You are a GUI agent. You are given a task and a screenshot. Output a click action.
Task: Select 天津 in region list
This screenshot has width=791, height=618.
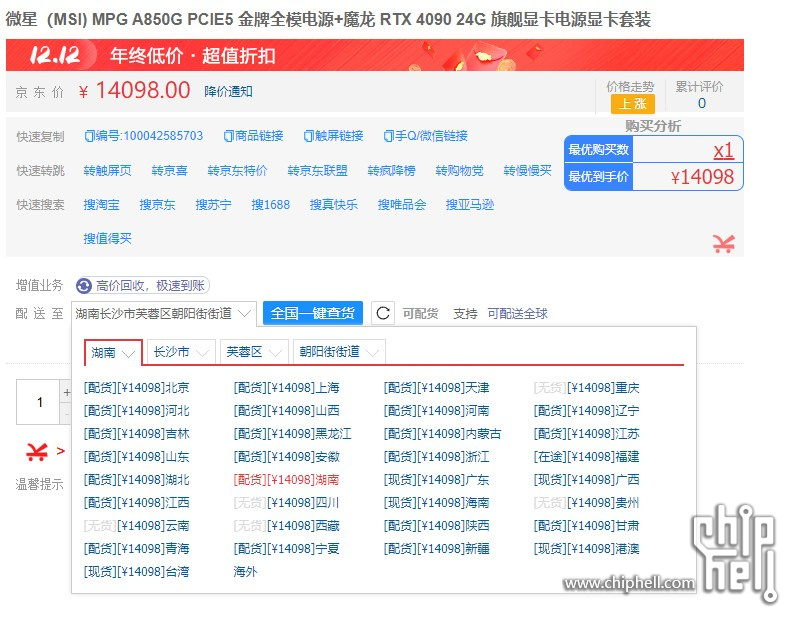[x=436, y=387]
